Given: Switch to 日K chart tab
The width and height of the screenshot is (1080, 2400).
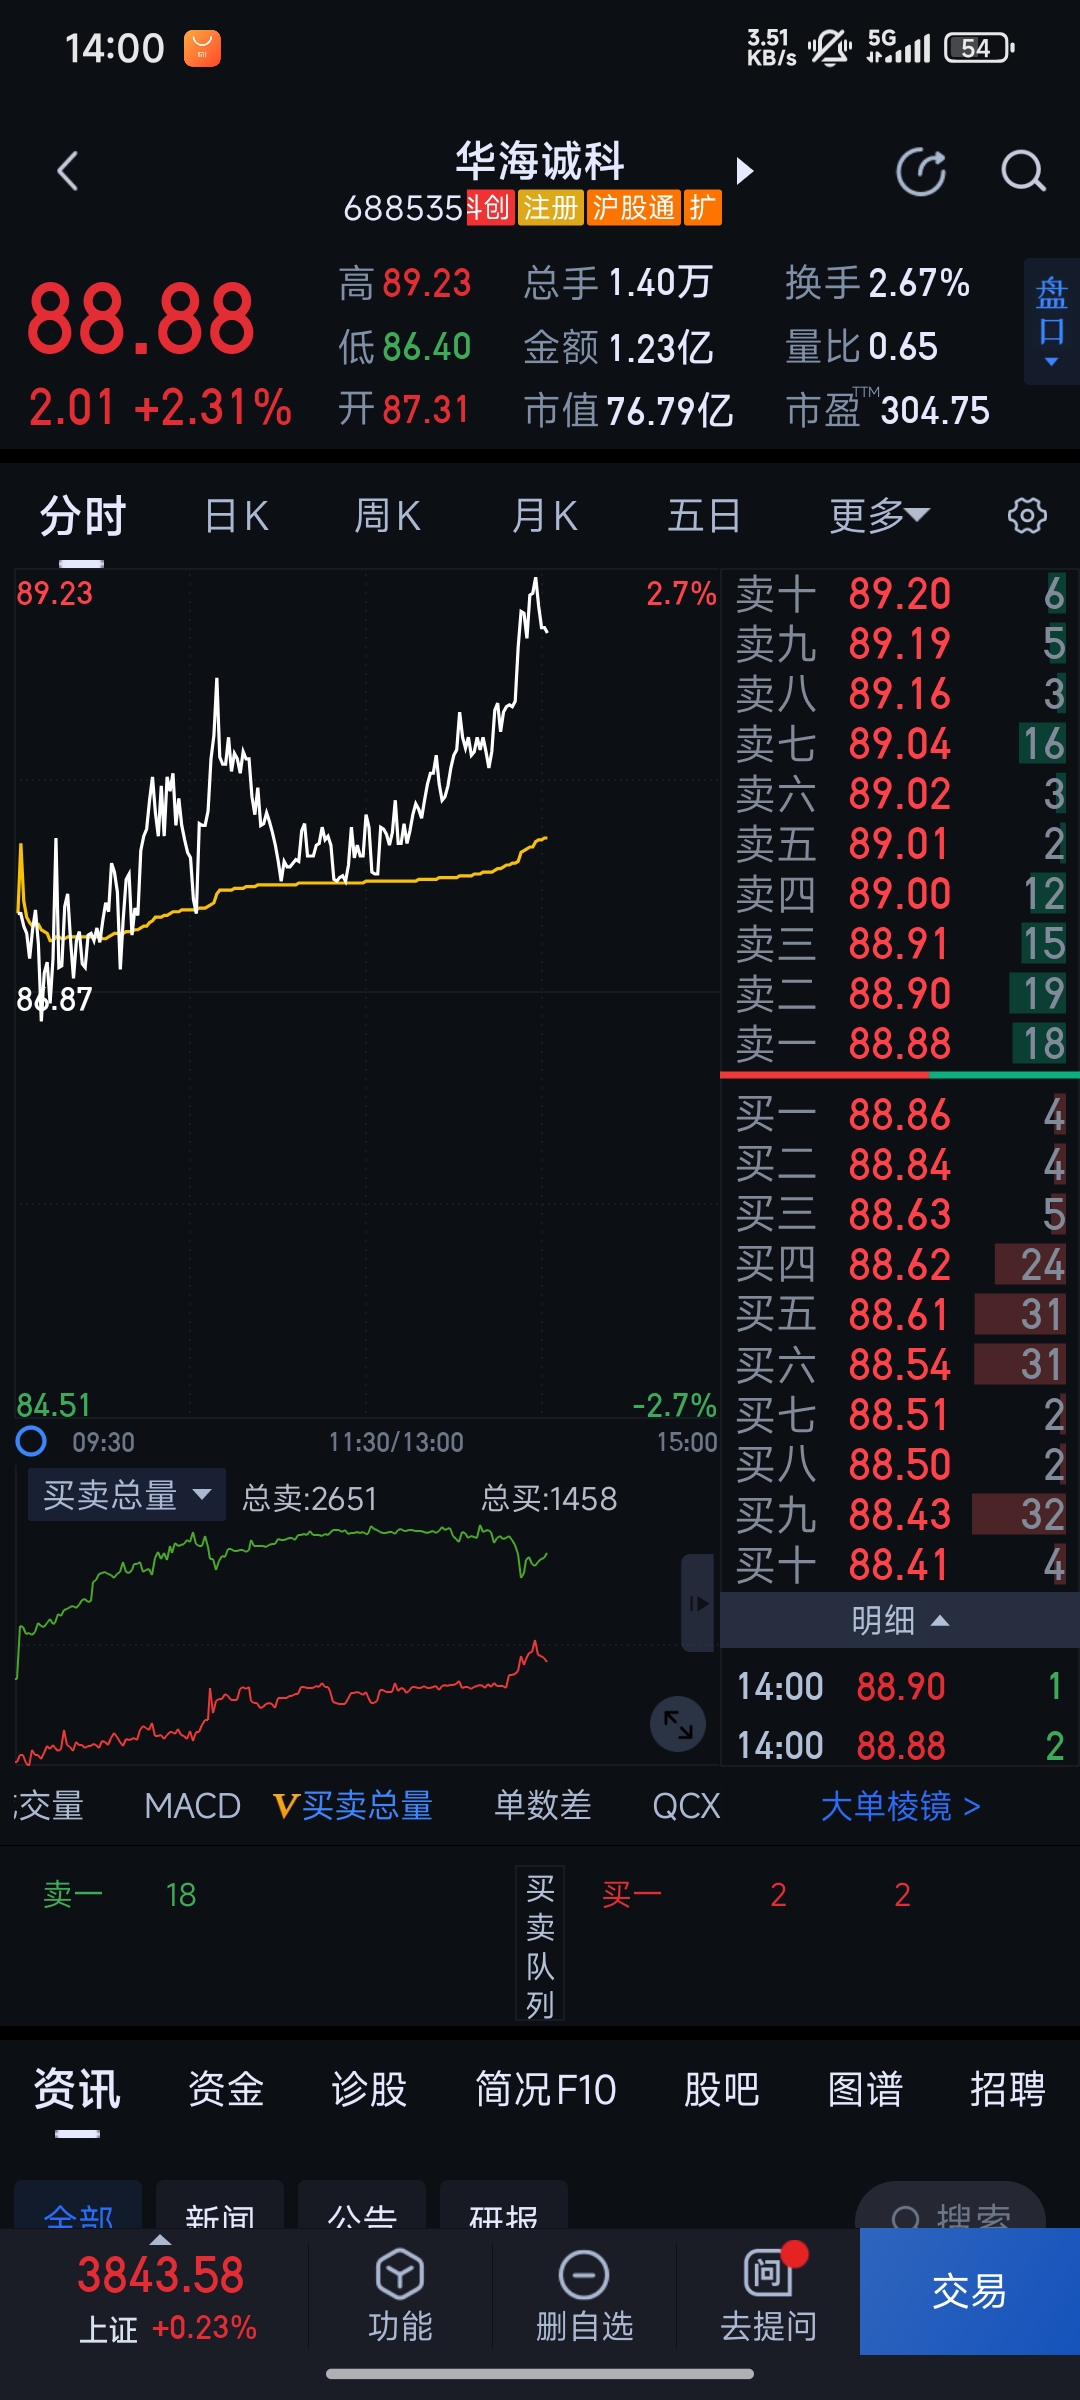Looking at the screenshot, I should pyautogui.click(x=237, y=516).
